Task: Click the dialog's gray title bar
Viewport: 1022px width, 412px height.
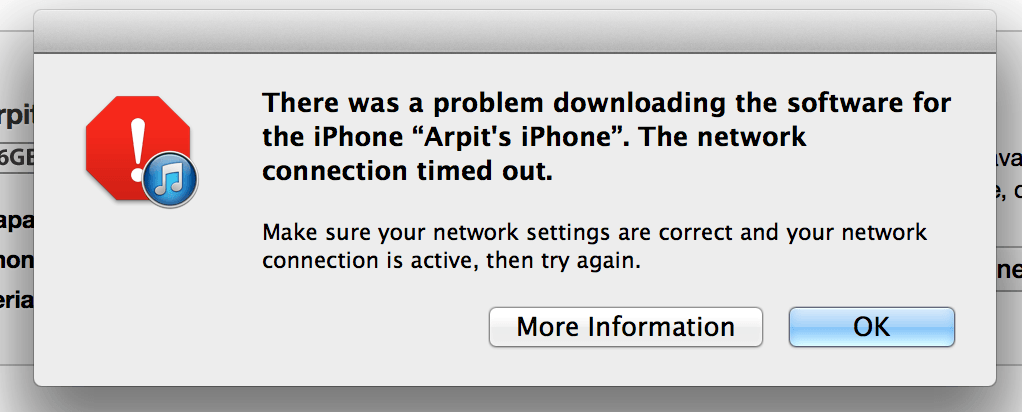Action: click(515, 32)
